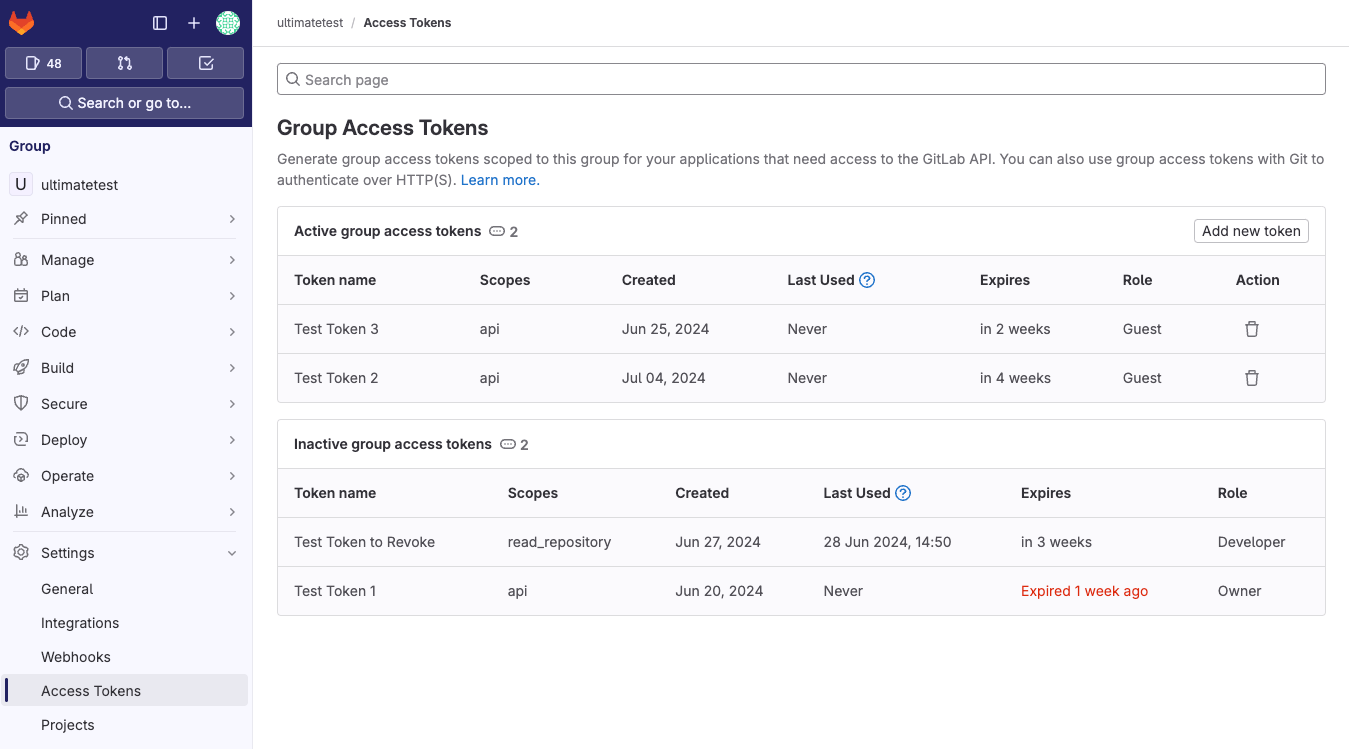Click the avatar in the top bar
The height and width of the screenshot is (749, 1349).
[x=228, y=22]
